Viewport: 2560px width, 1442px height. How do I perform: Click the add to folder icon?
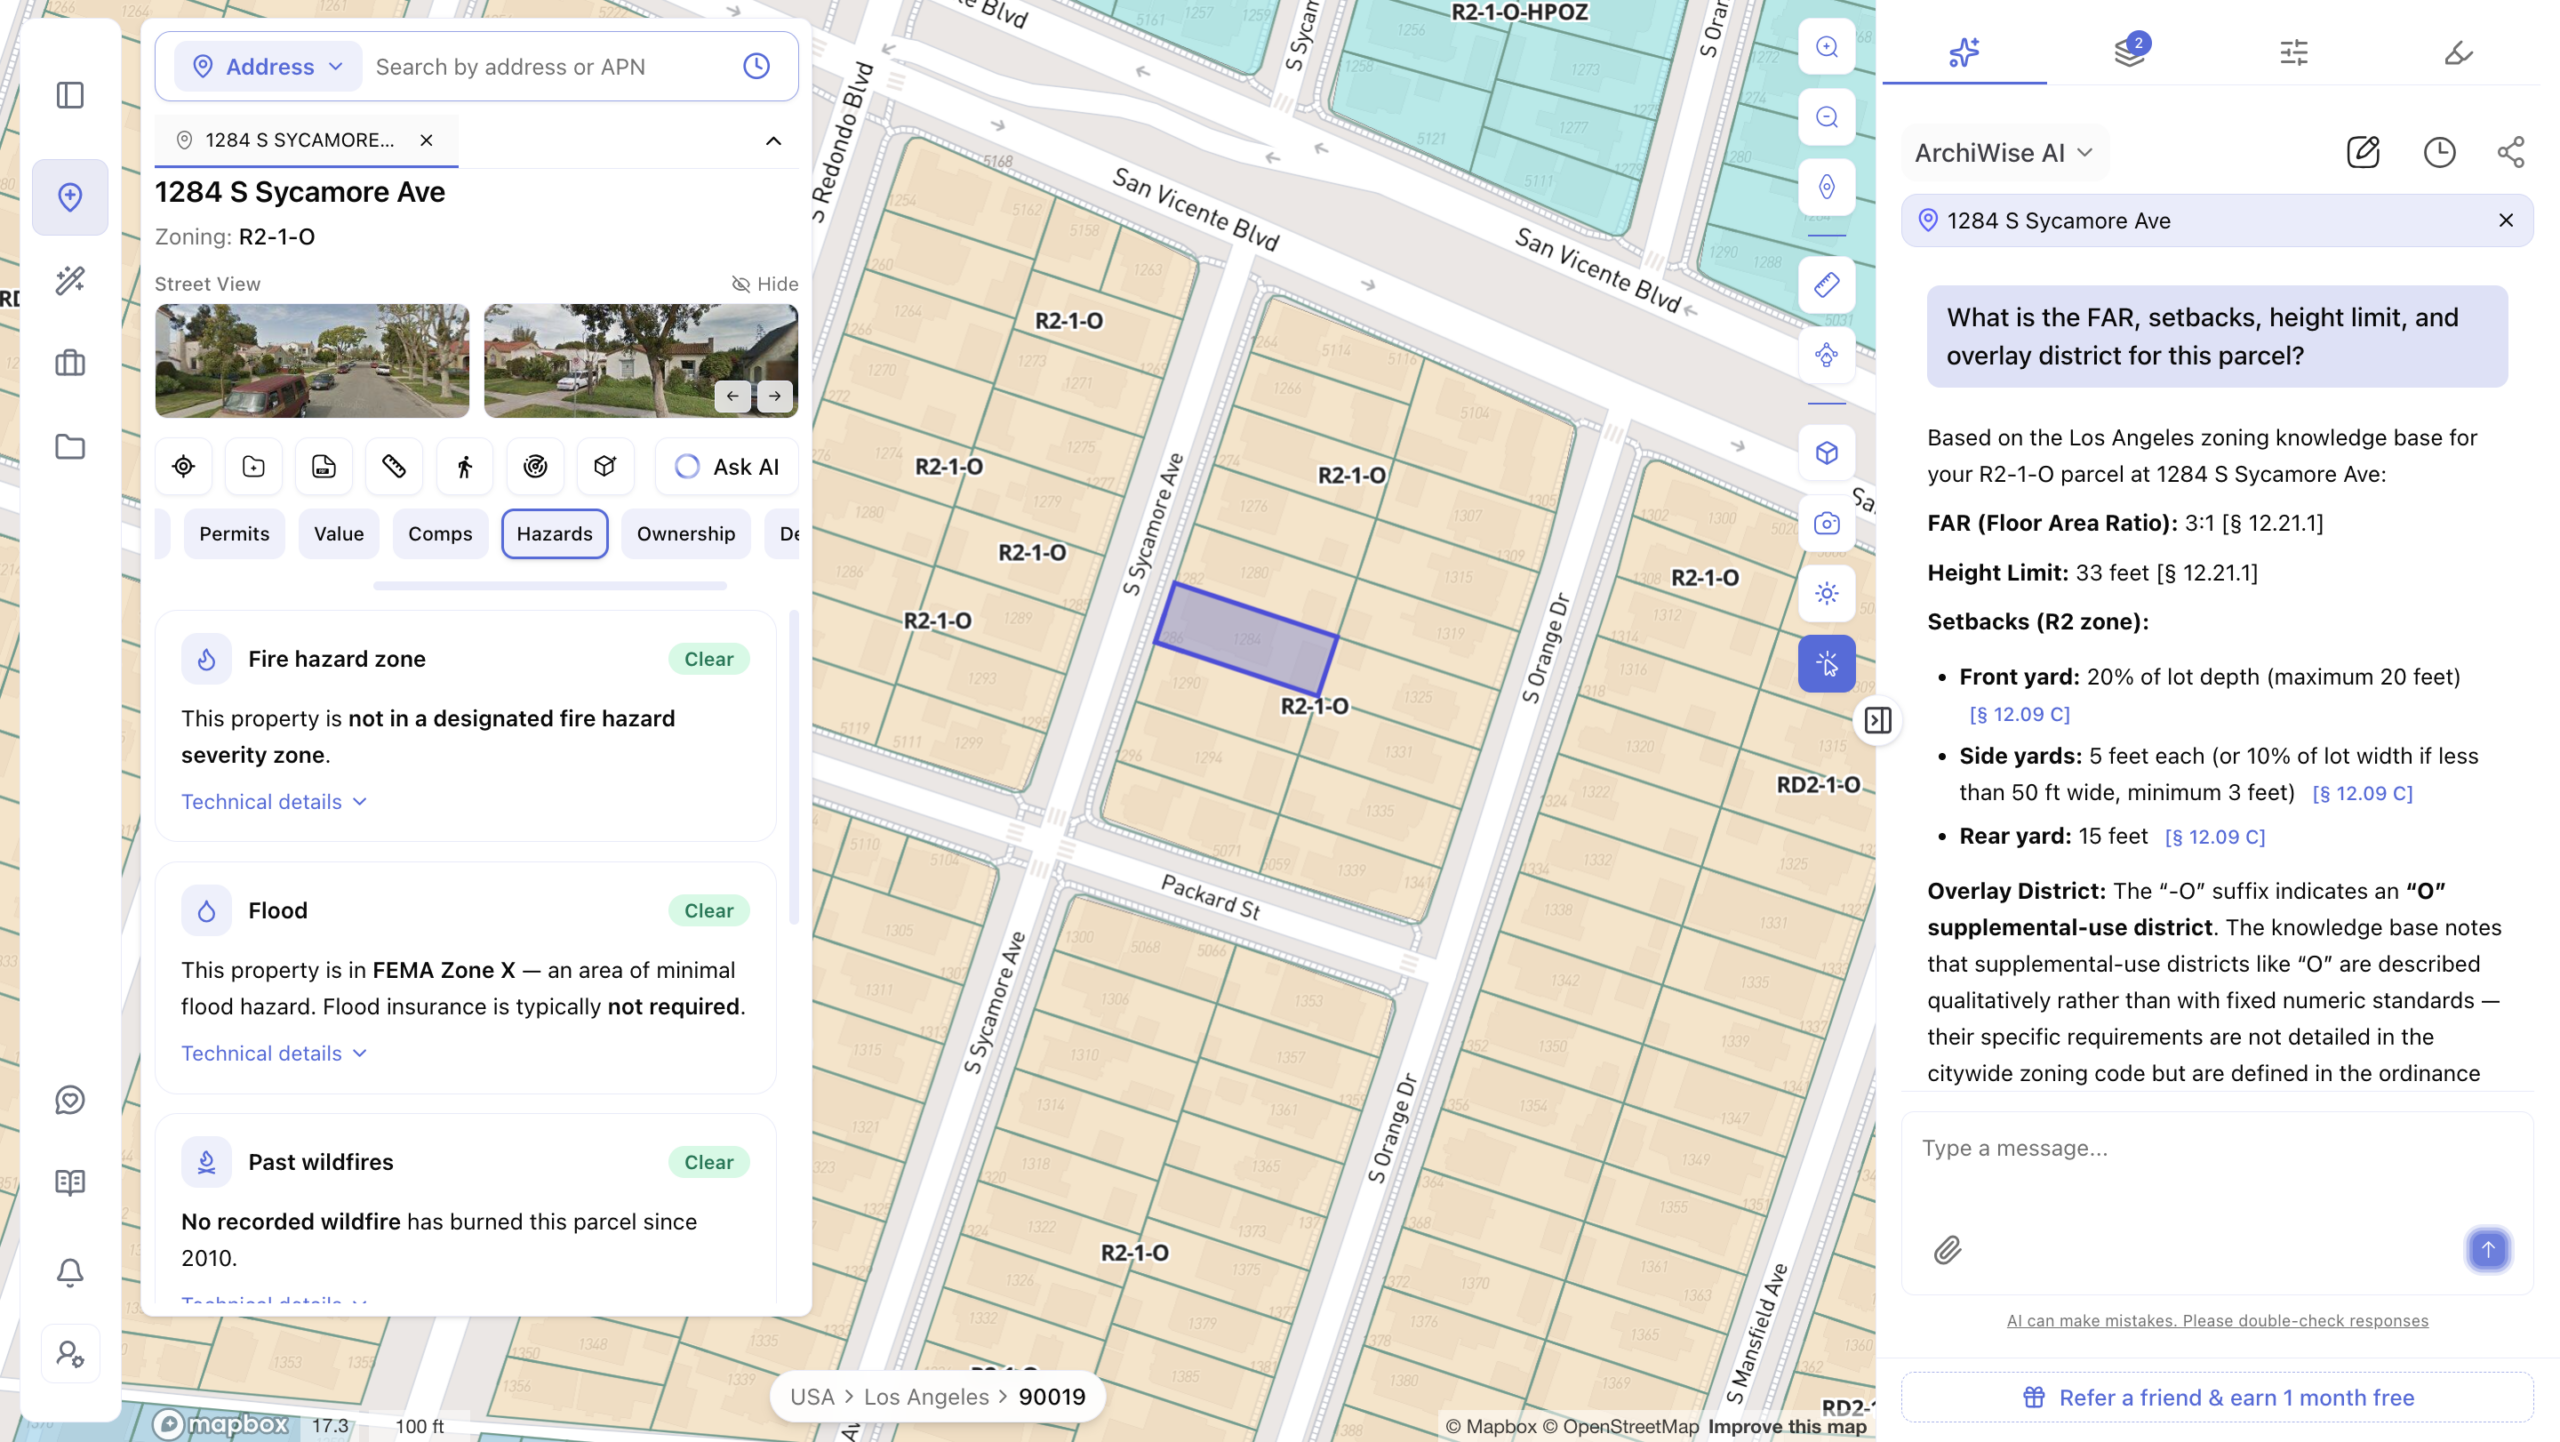253,466
